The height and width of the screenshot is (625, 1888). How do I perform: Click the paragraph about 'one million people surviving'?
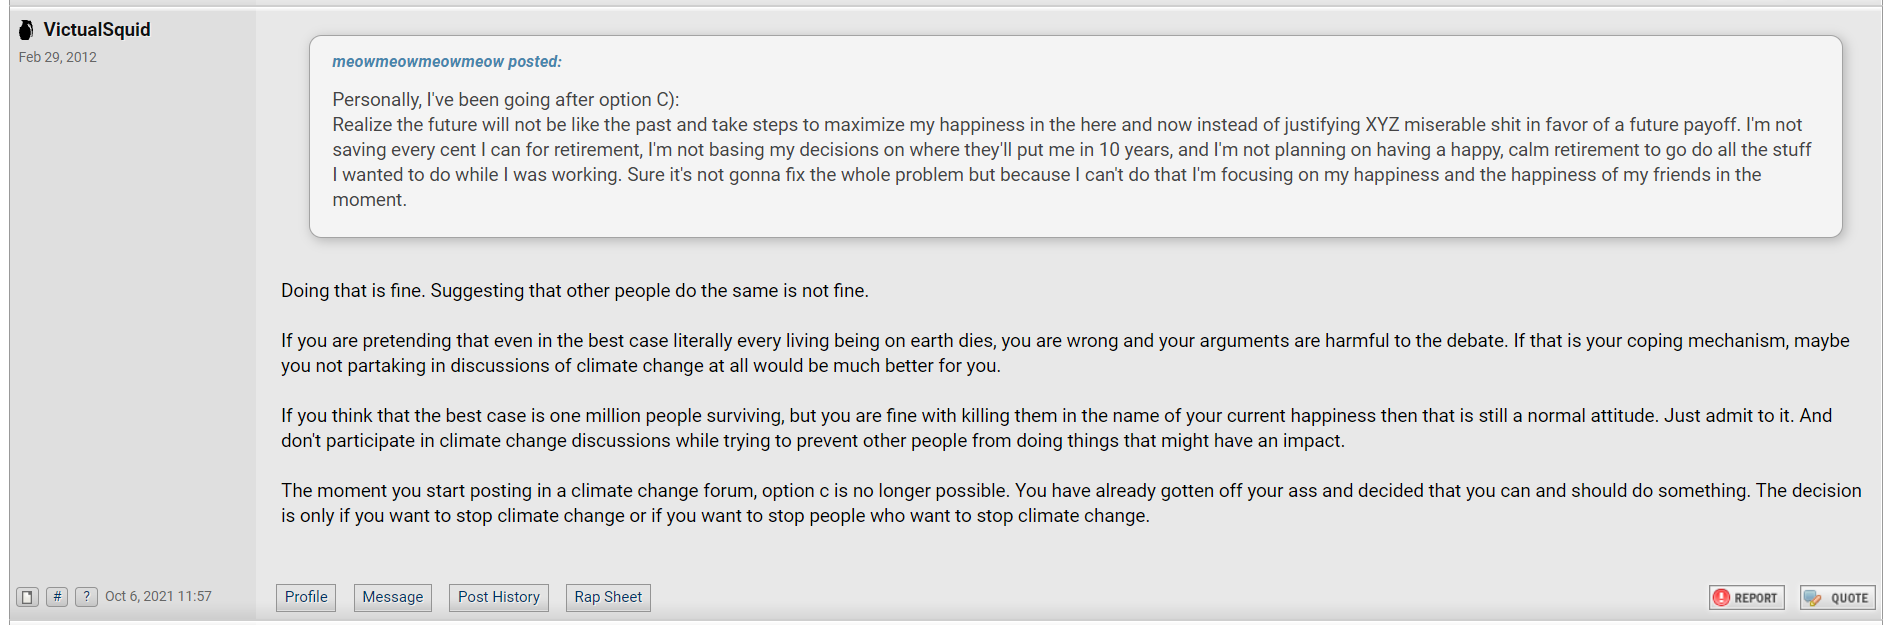1057,428
